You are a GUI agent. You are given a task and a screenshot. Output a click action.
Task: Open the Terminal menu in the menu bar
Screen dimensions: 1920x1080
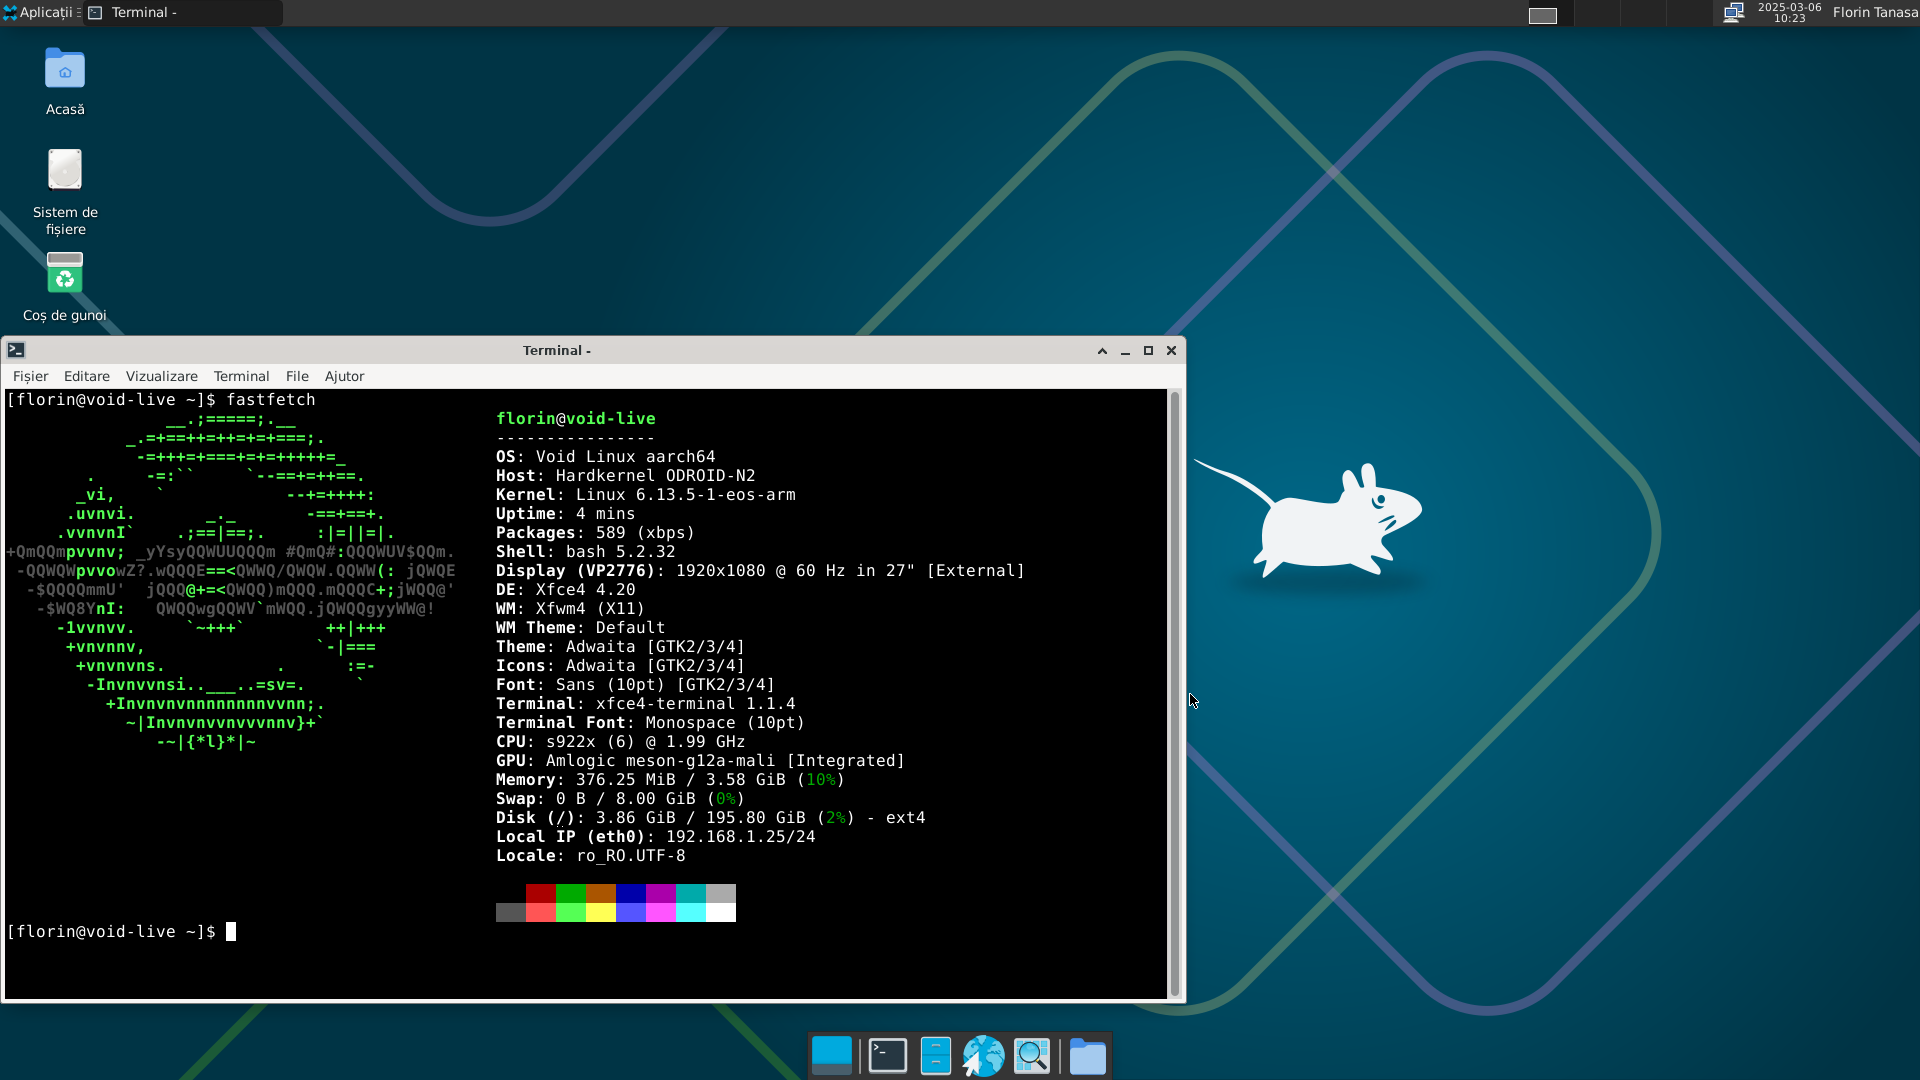[241, 376]
